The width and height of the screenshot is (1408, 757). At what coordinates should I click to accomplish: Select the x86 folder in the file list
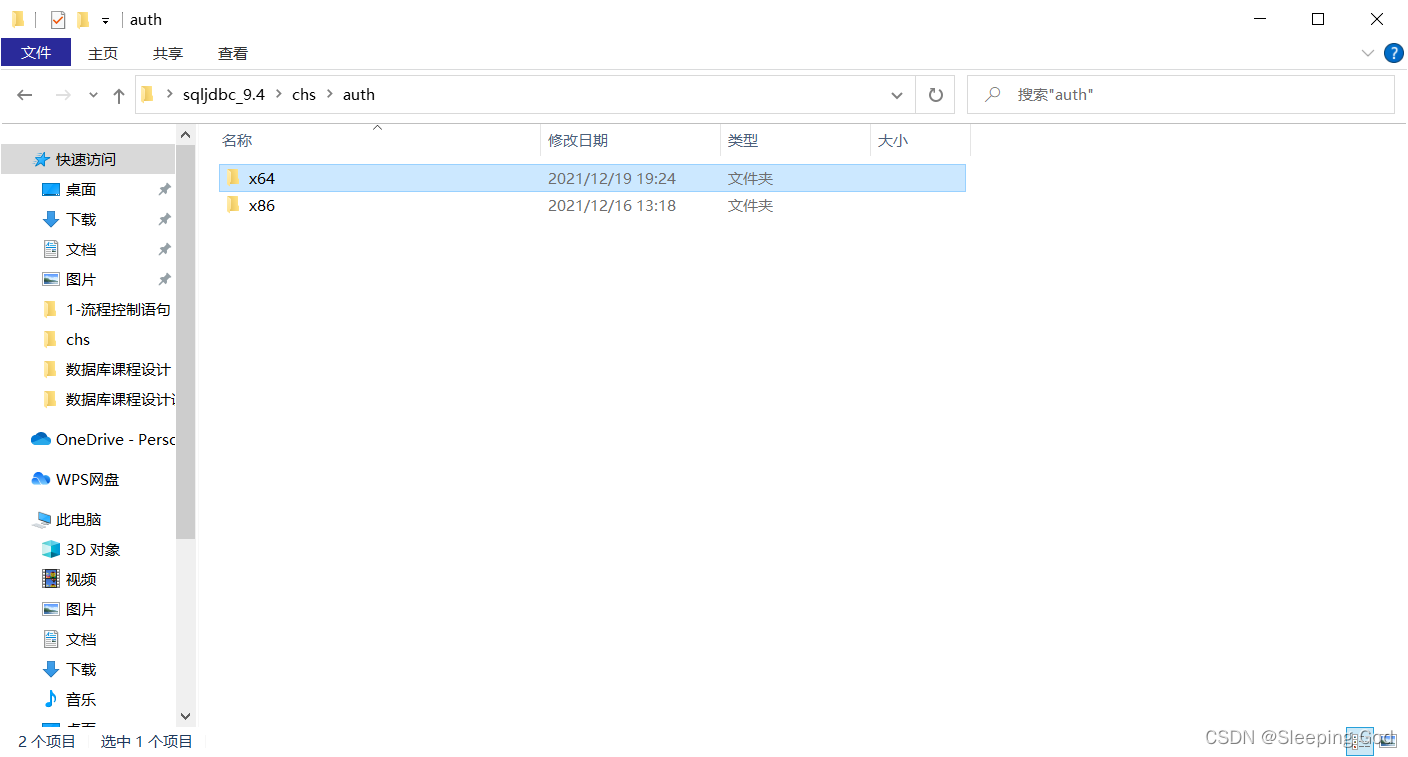[261, 205]
